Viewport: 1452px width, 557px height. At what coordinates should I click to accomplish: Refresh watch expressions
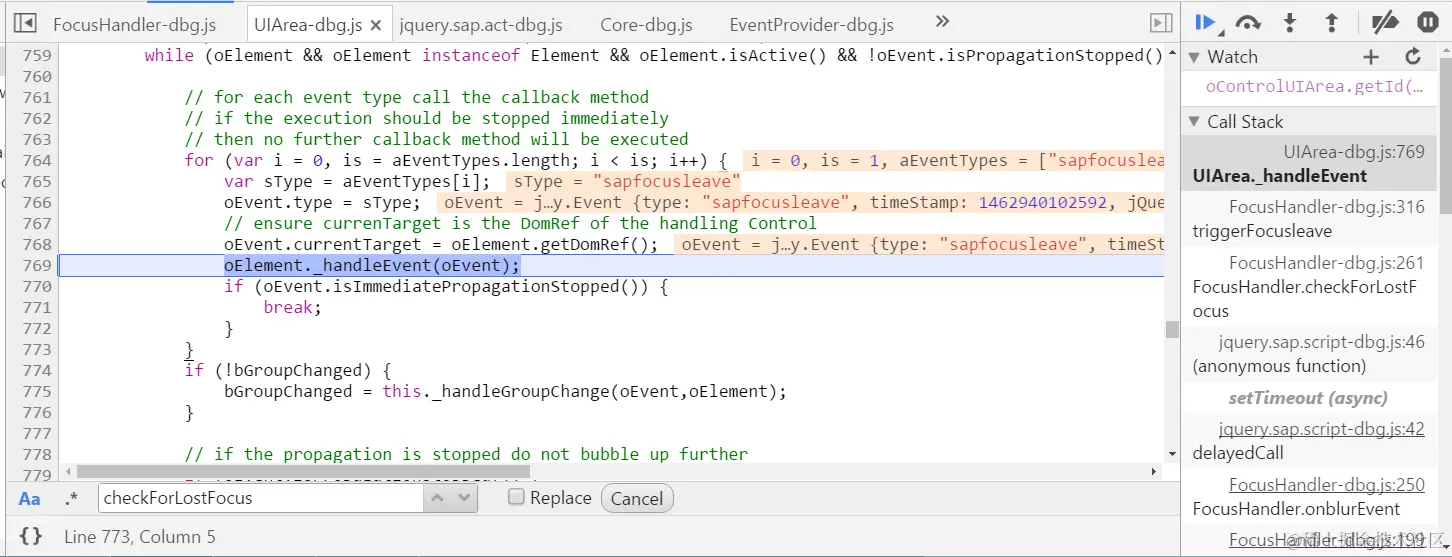(1413, 57)
